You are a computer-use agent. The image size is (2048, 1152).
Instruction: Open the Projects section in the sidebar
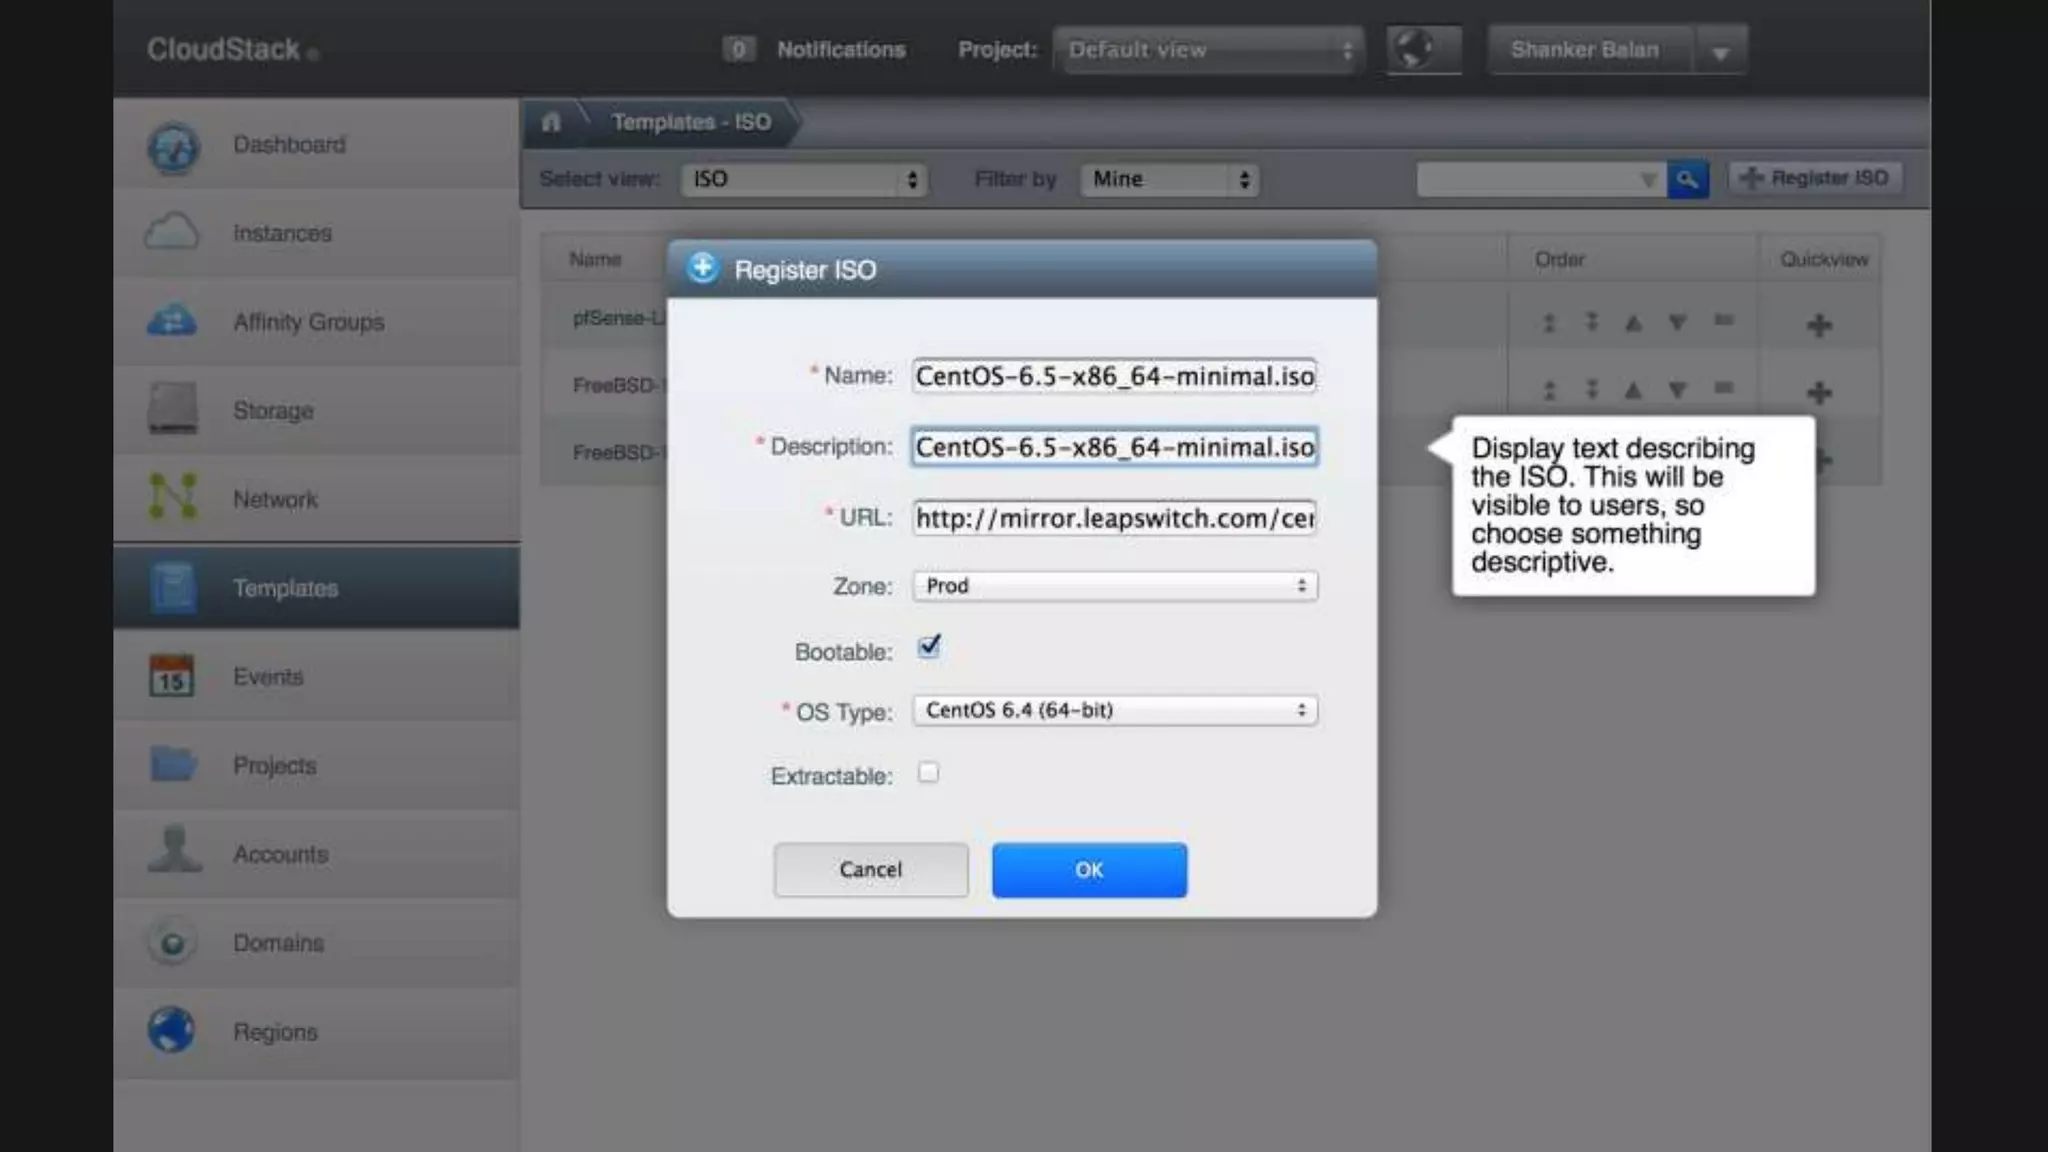click(274, 765)
